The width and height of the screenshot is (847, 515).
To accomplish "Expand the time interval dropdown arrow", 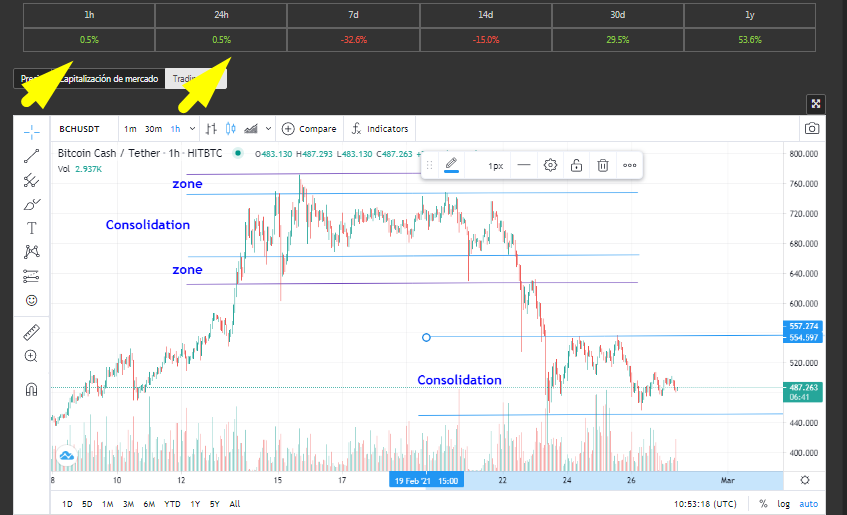I will coord(192,129).
